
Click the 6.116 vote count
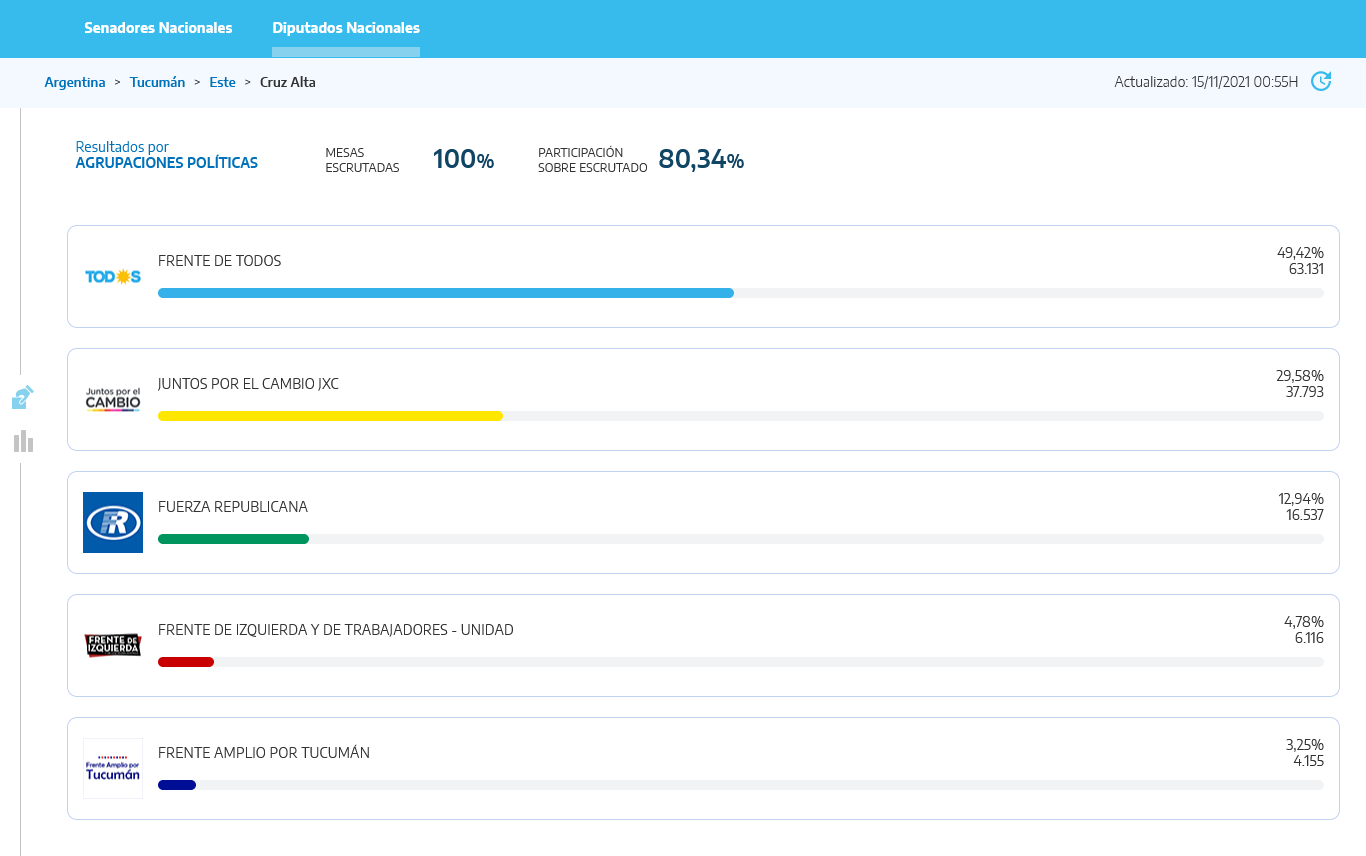[x=1309, y=638]
